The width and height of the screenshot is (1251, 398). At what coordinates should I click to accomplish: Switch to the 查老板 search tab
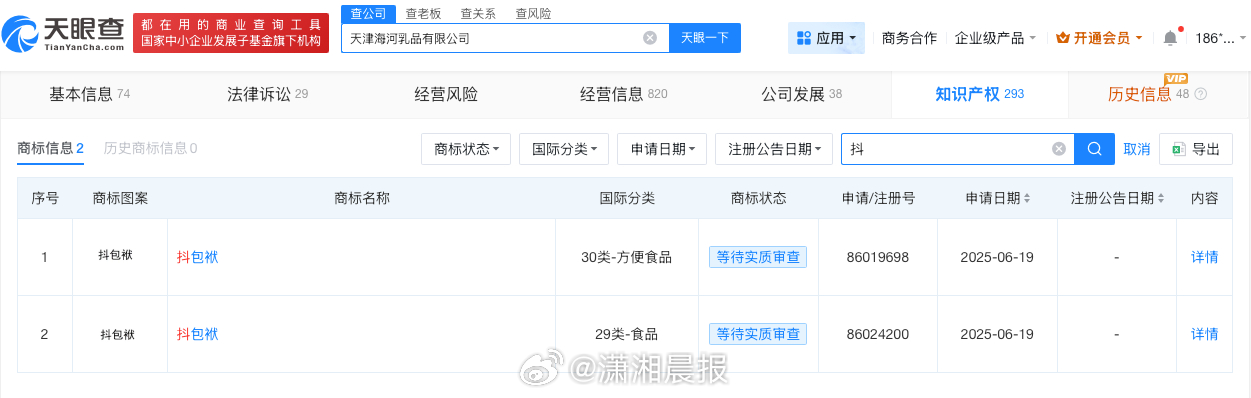[x=424, y=14]
